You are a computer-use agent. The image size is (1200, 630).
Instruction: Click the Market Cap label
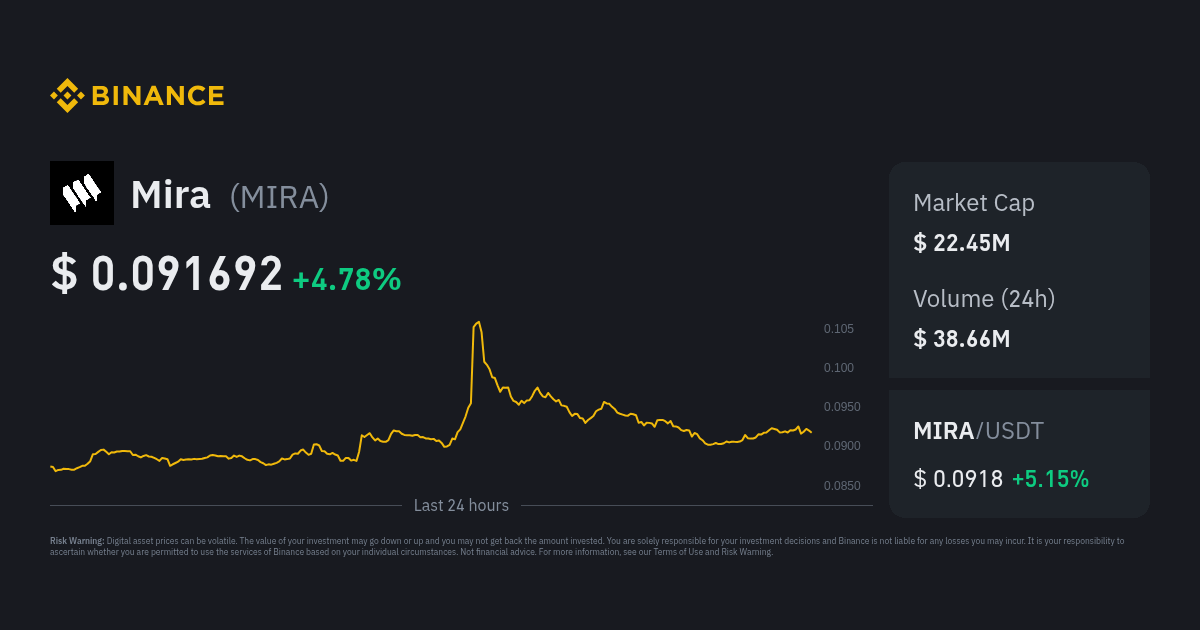pyautogui.click(x=974, y=203)
